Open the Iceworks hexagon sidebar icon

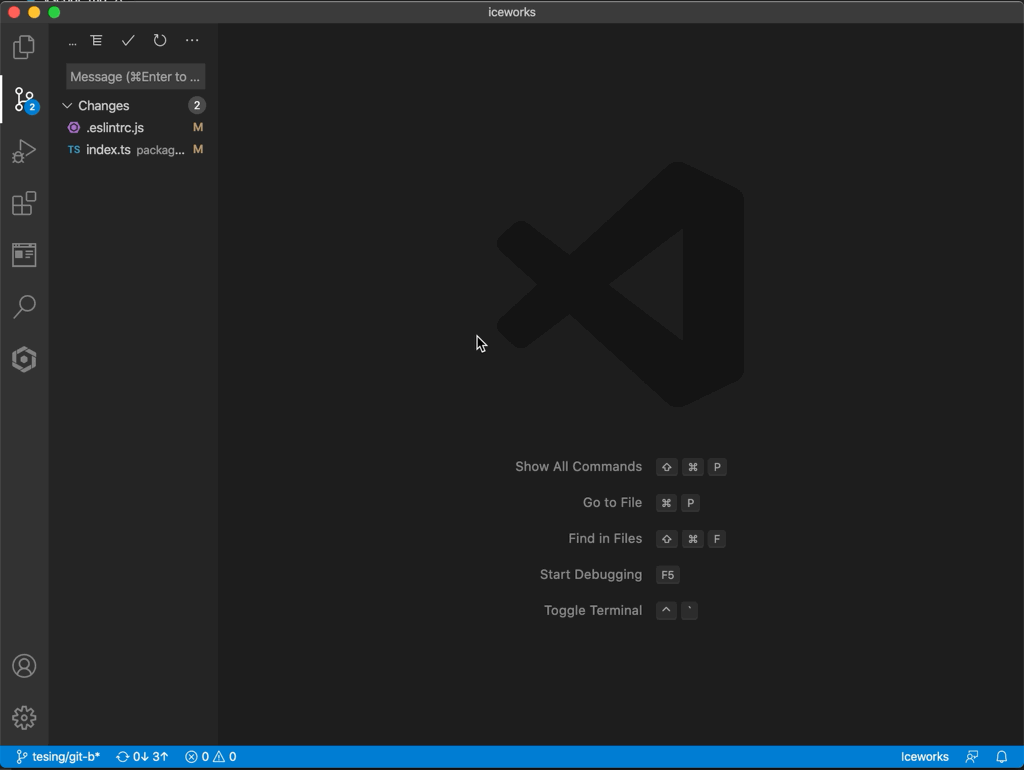(x=24, y=359)
